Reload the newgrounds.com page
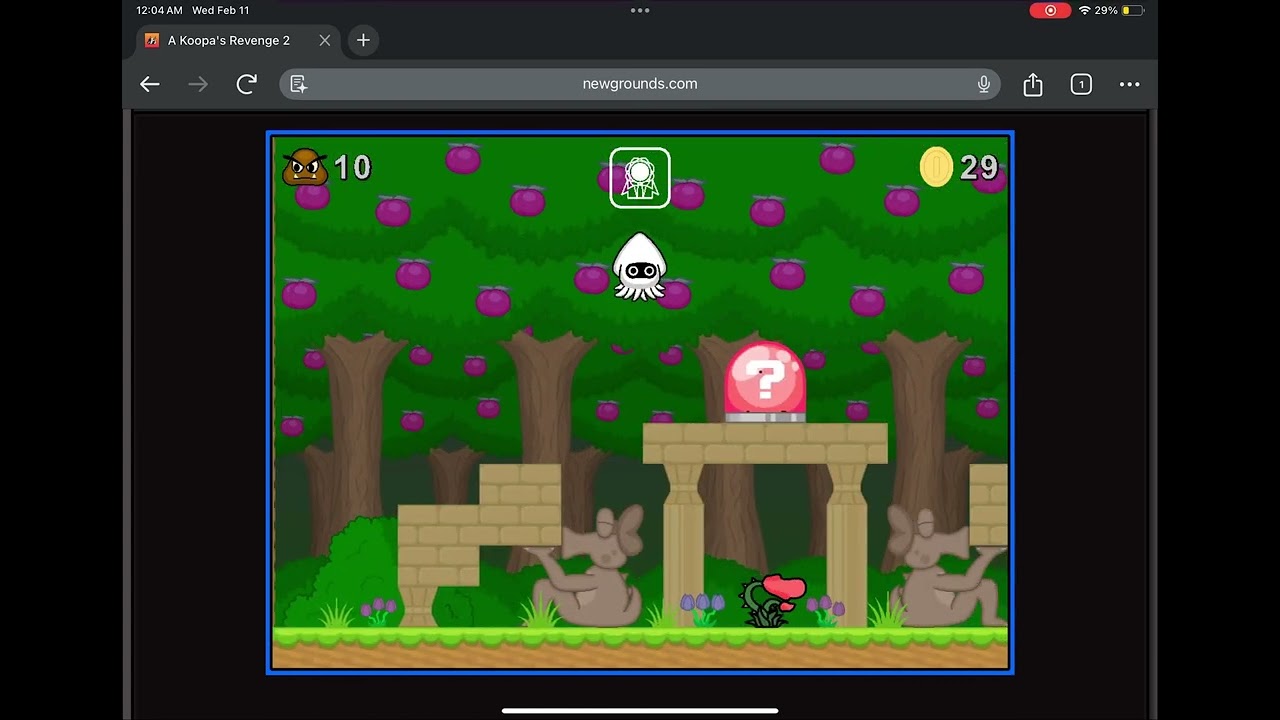Image resolution: width=1280 pixels, height=720 pixels. (247, 84)
